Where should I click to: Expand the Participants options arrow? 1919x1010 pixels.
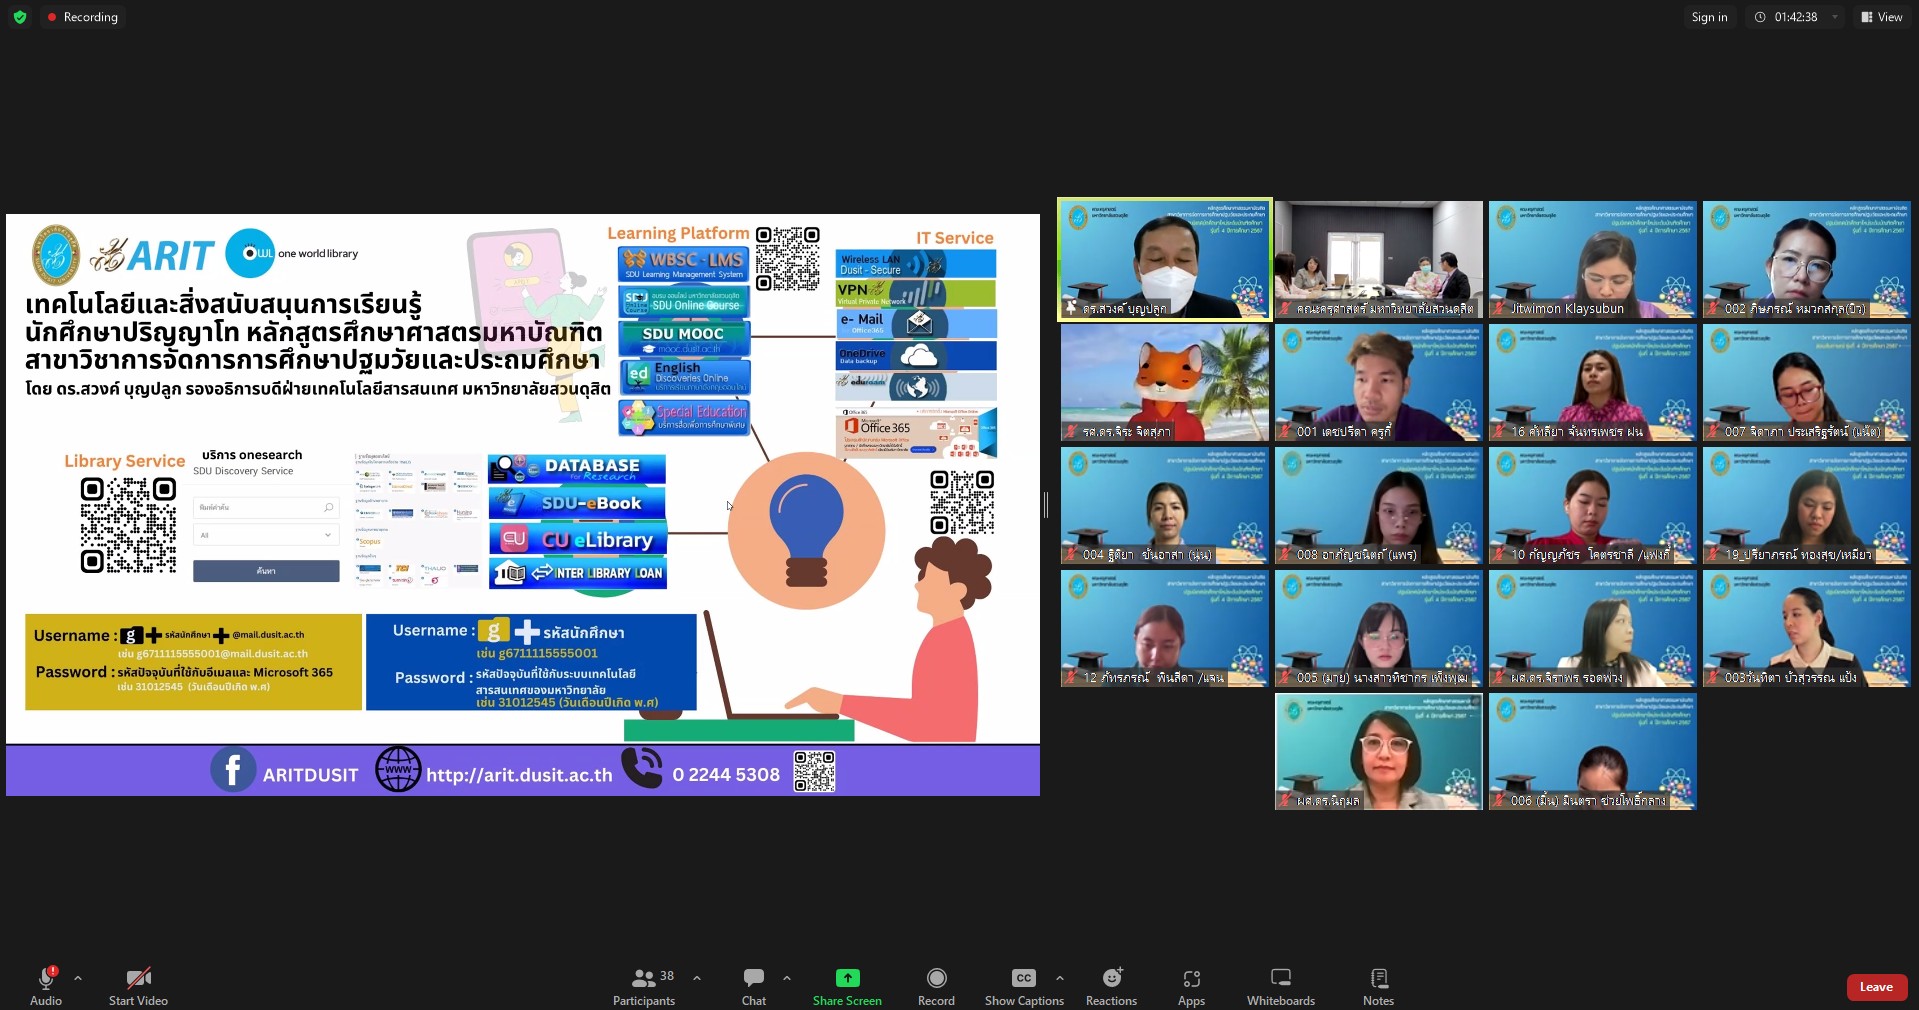(697, 978)
